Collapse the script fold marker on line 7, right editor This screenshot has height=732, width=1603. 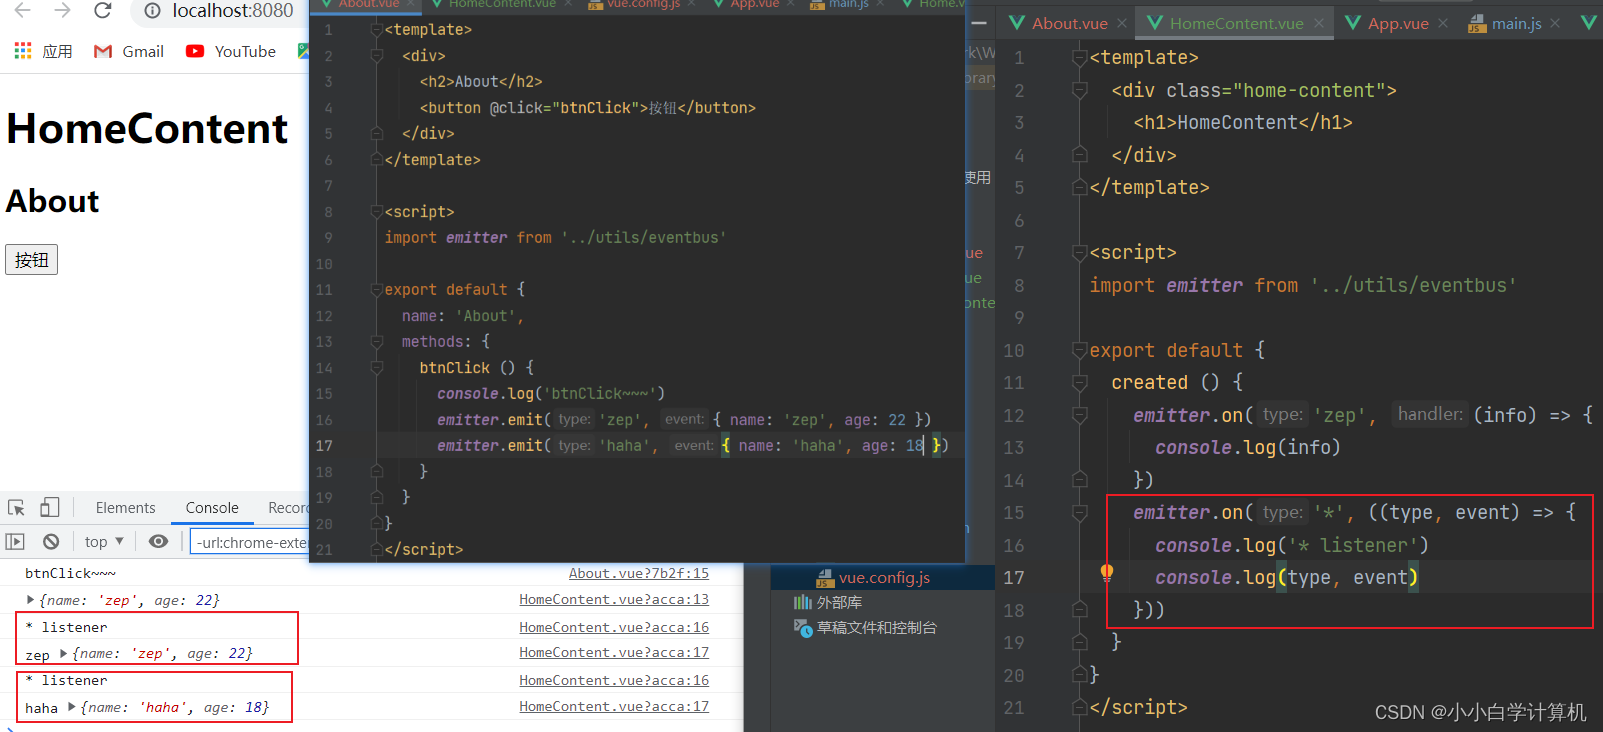click(1080, 253)
